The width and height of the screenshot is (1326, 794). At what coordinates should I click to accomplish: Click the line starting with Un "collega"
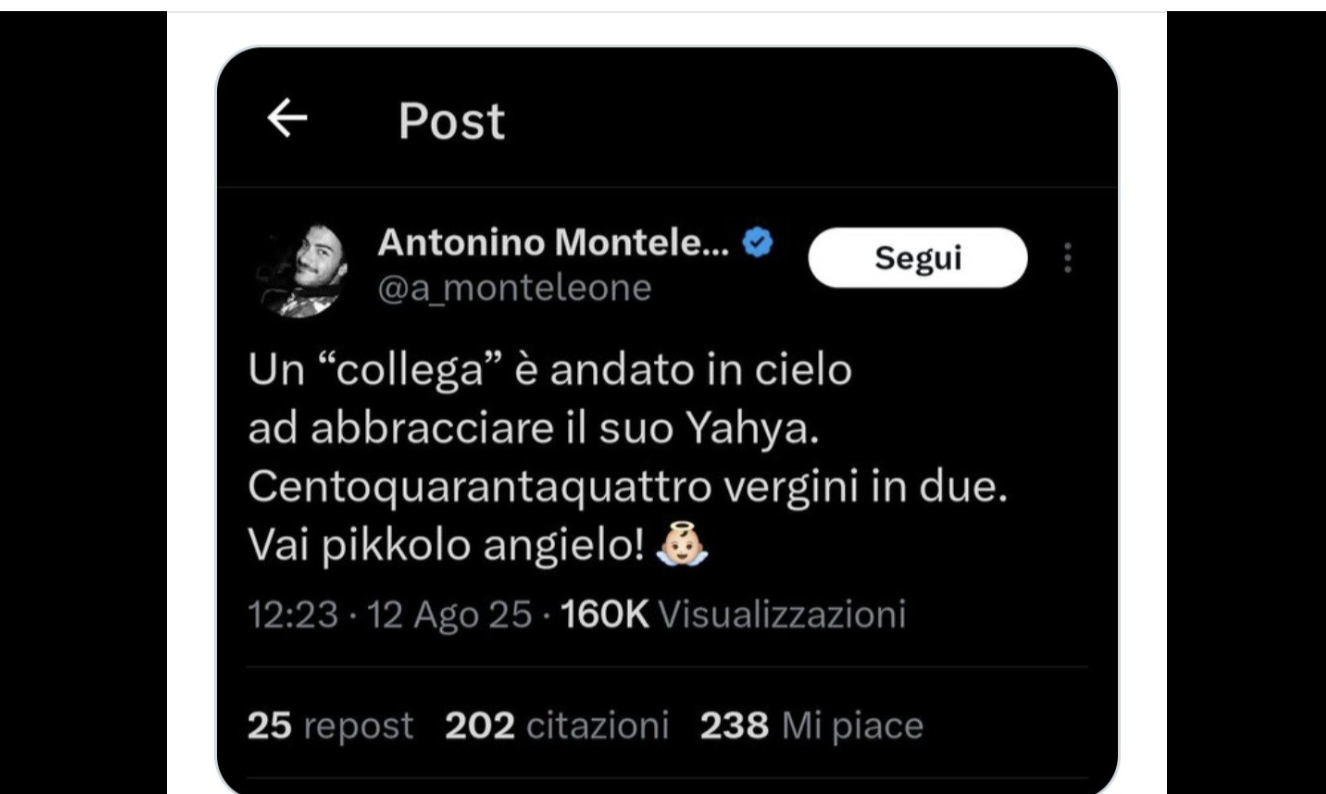coord(549,370)
